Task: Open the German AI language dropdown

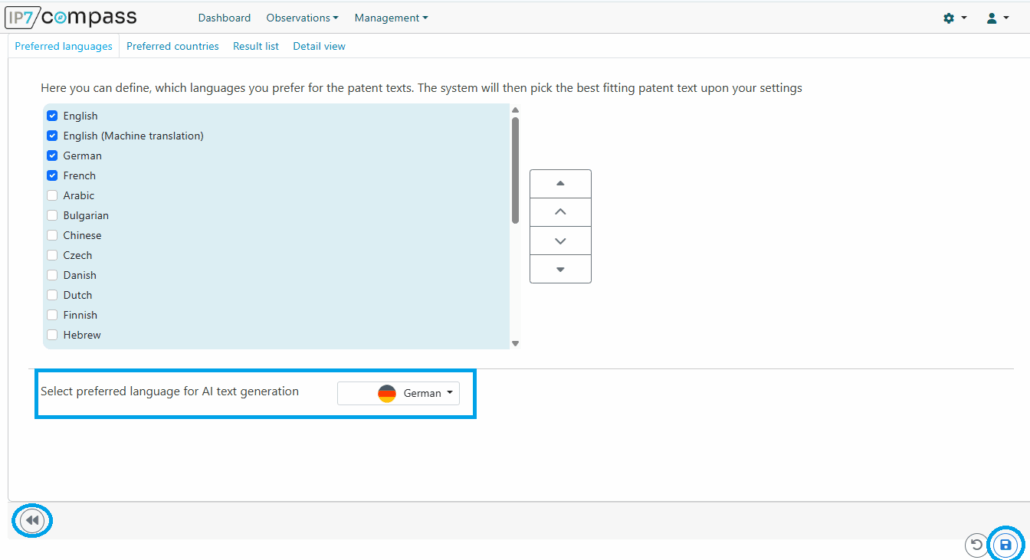Action: click(398, 393)
